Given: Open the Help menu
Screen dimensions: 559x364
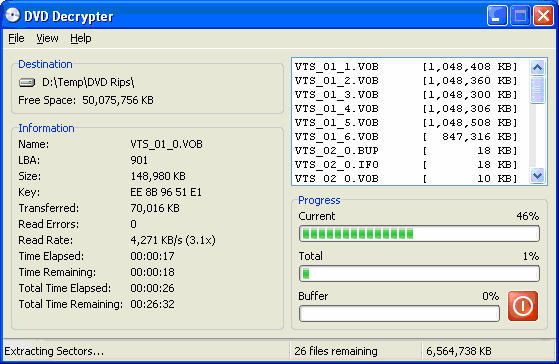Looking at the screenshot, I should pos(81,38).
